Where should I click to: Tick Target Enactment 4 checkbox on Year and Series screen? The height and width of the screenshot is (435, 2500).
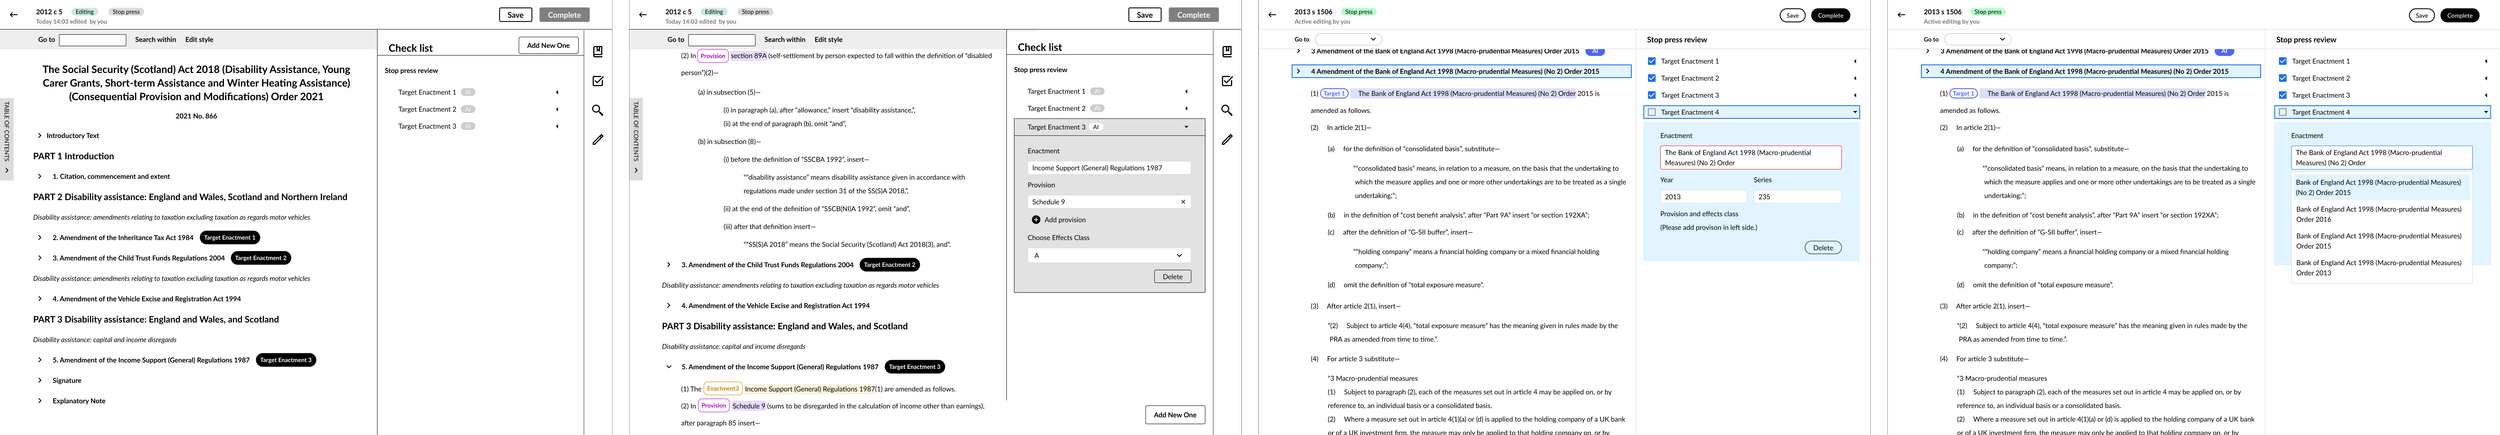click(1652, 112)
